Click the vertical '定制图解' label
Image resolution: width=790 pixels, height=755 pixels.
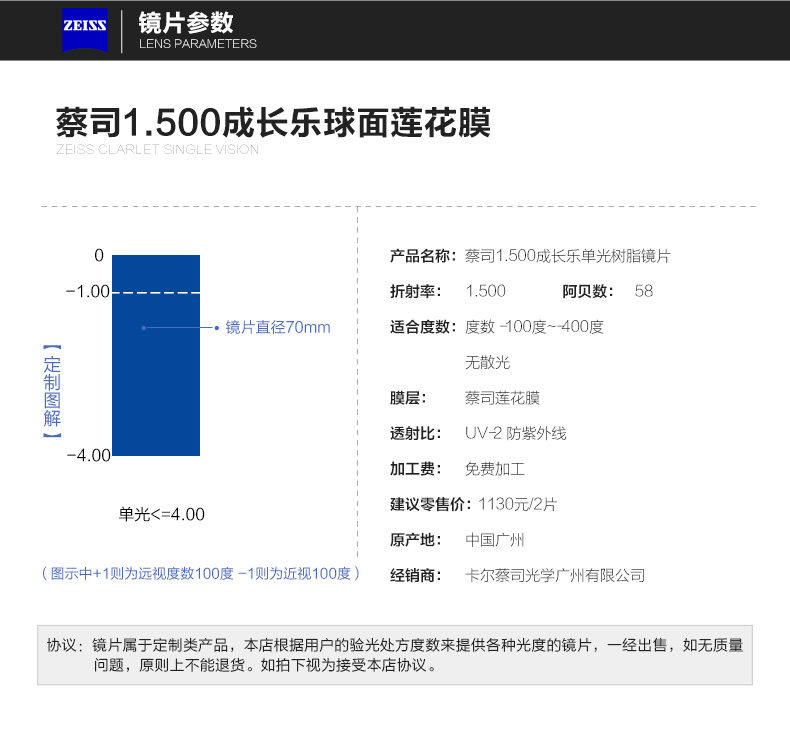click(x=52, y=391)
